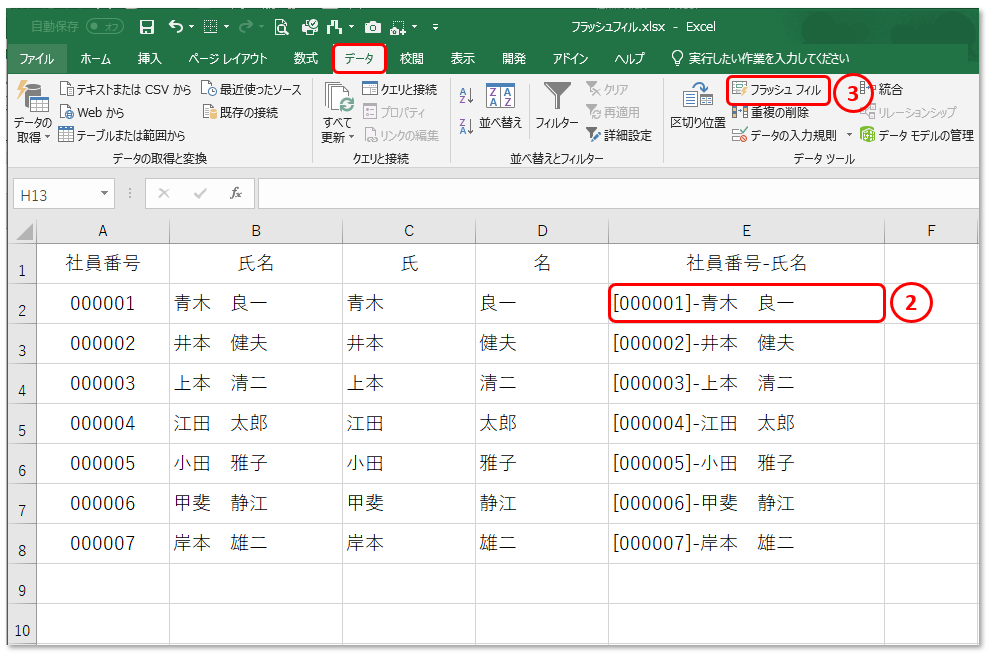Select cell 小田 雅子 in column B
The image size is (989, 656).
click(255, 464)
